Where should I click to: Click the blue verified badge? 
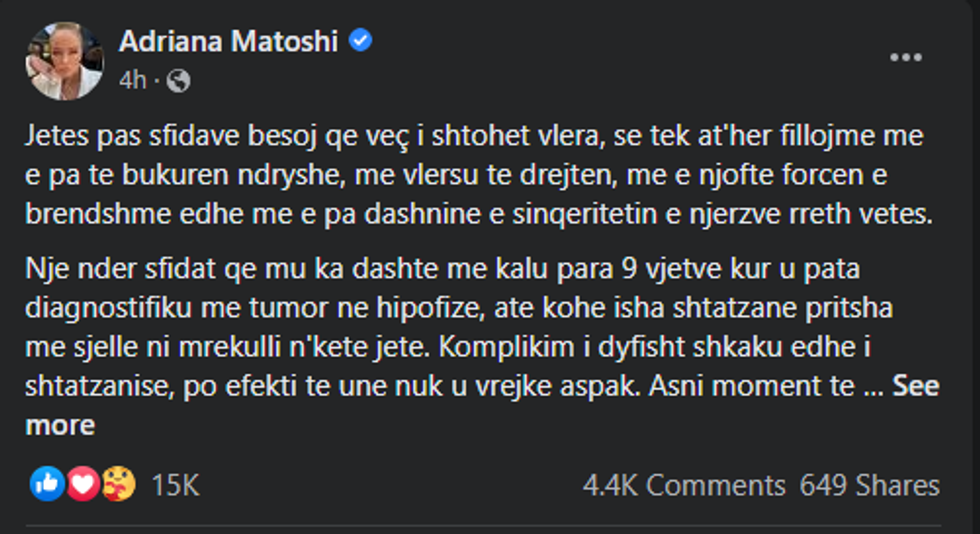pos(361,41)
